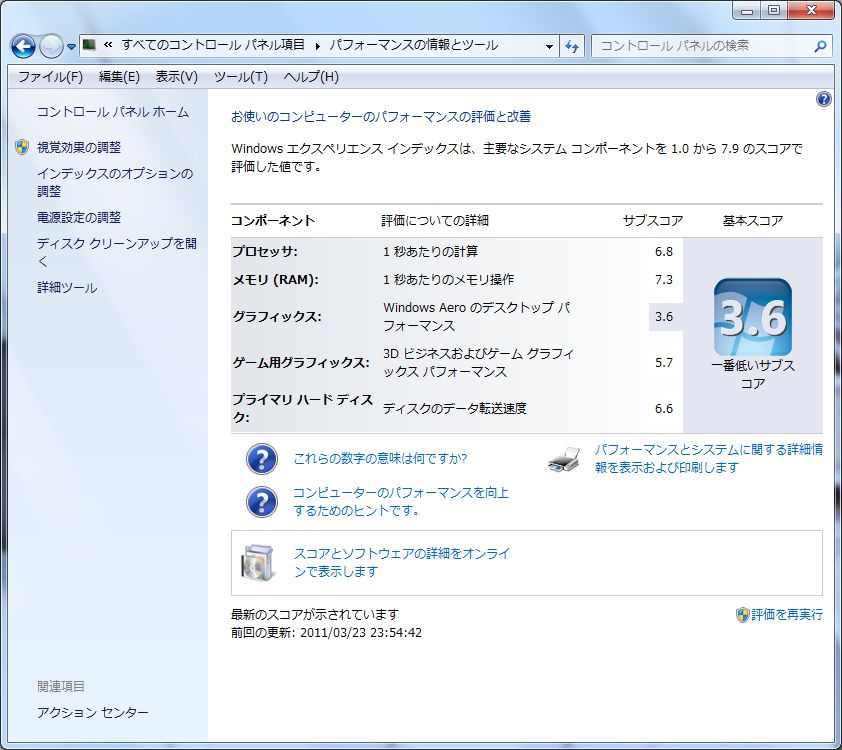Open the ファイル(F) menu

pos(50,77)
